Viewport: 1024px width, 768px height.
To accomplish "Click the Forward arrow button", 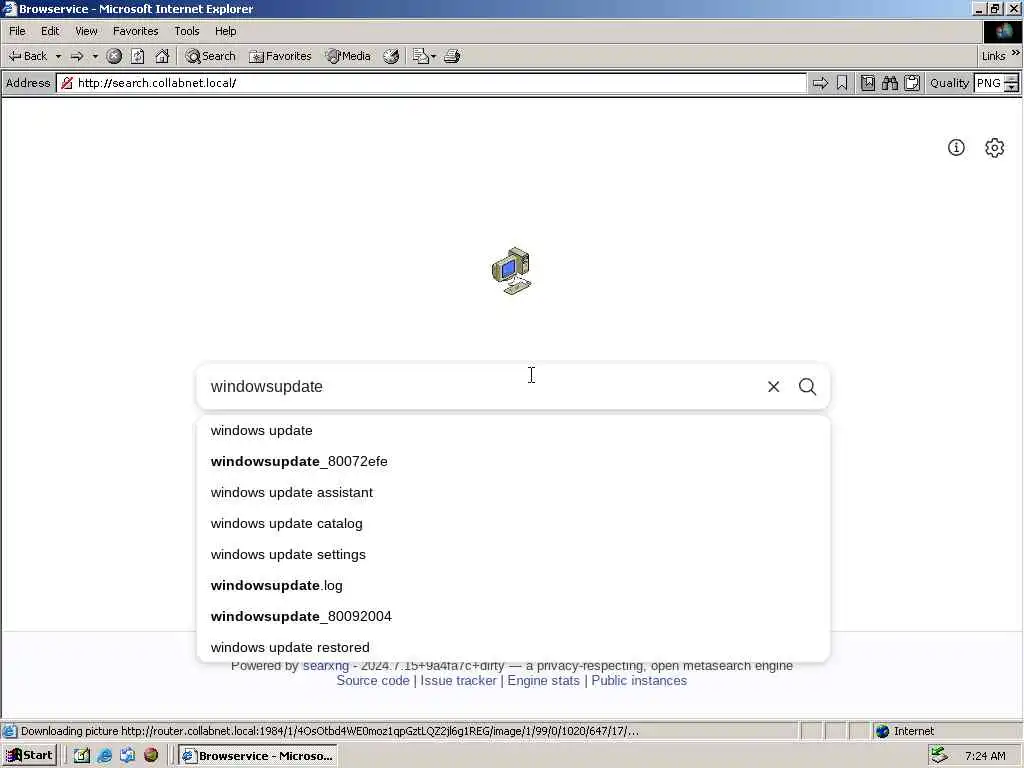I will pyautogui.click(x=76, y=56).
